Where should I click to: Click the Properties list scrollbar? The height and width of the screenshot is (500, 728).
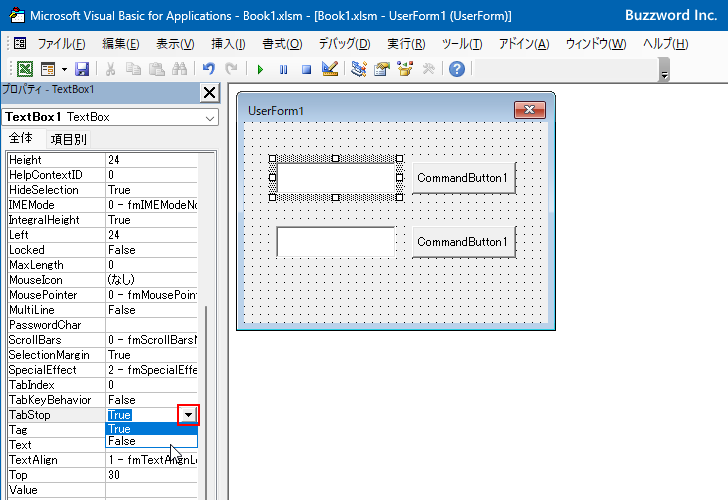(206, 402)
